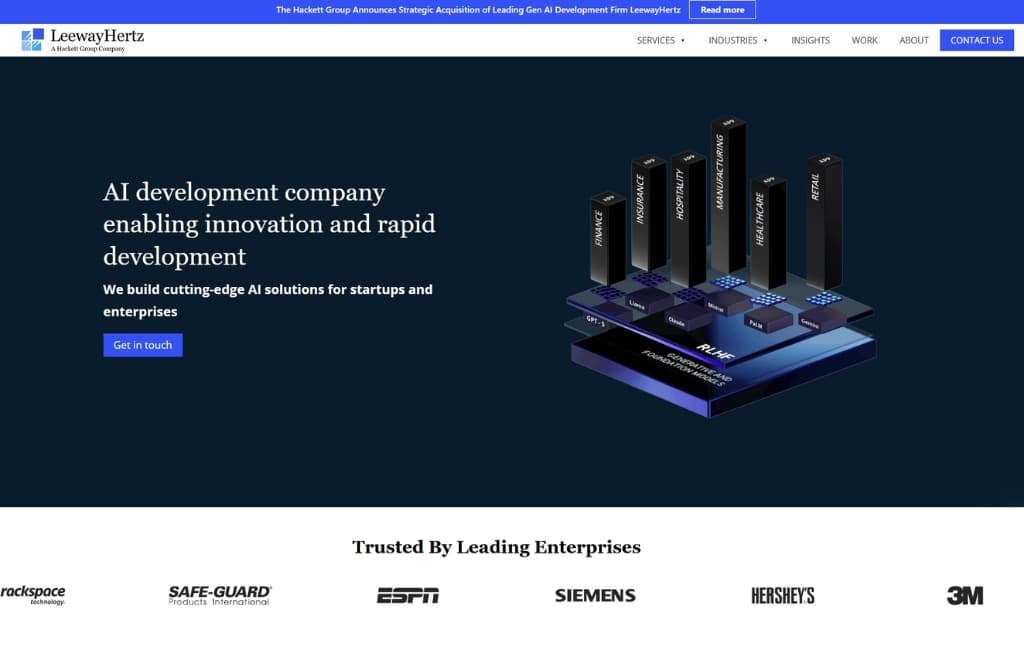Open the Work page in navigation
1024x662 pixels.
(864, 40)
